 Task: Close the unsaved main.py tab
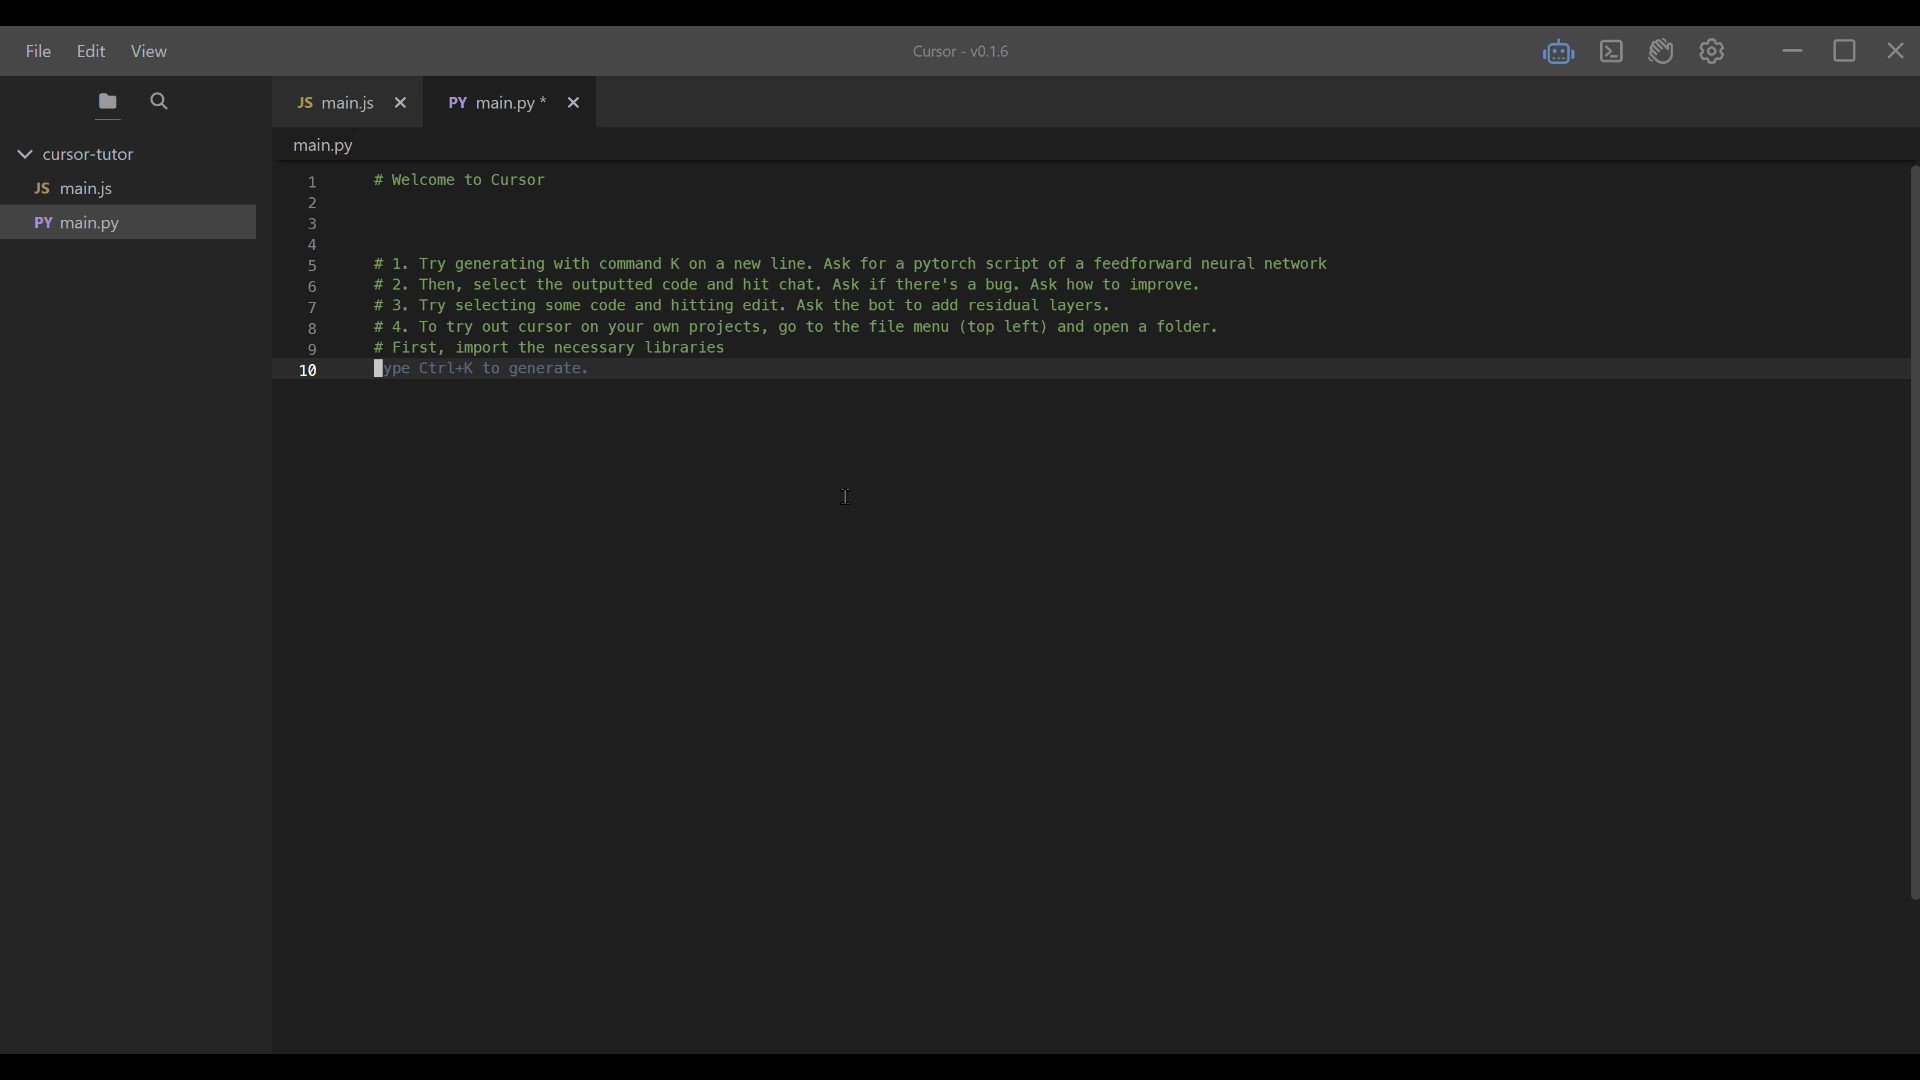pos(573,103)
